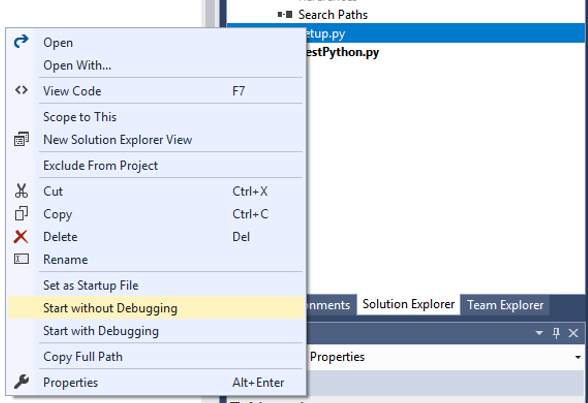Select the bold startup Python file in tree

(342, 52)
